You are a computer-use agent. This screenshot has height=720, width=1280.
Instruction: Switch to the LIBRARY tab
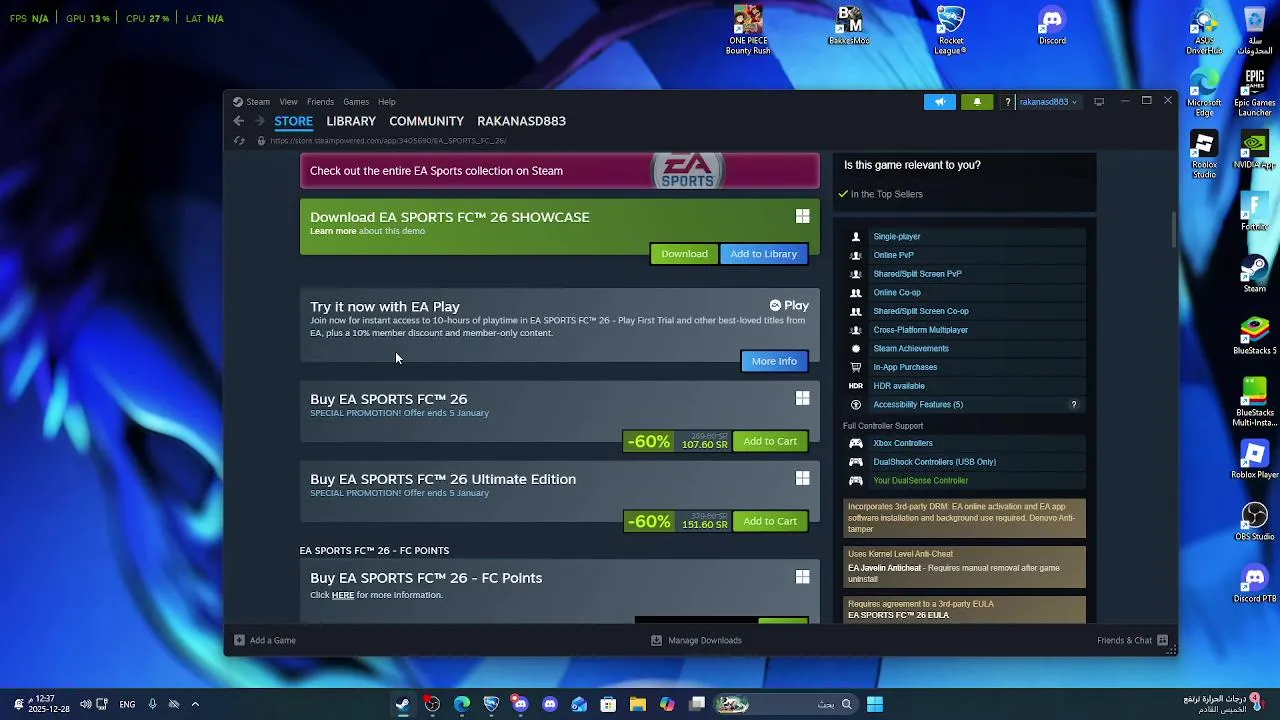[351, 121]
